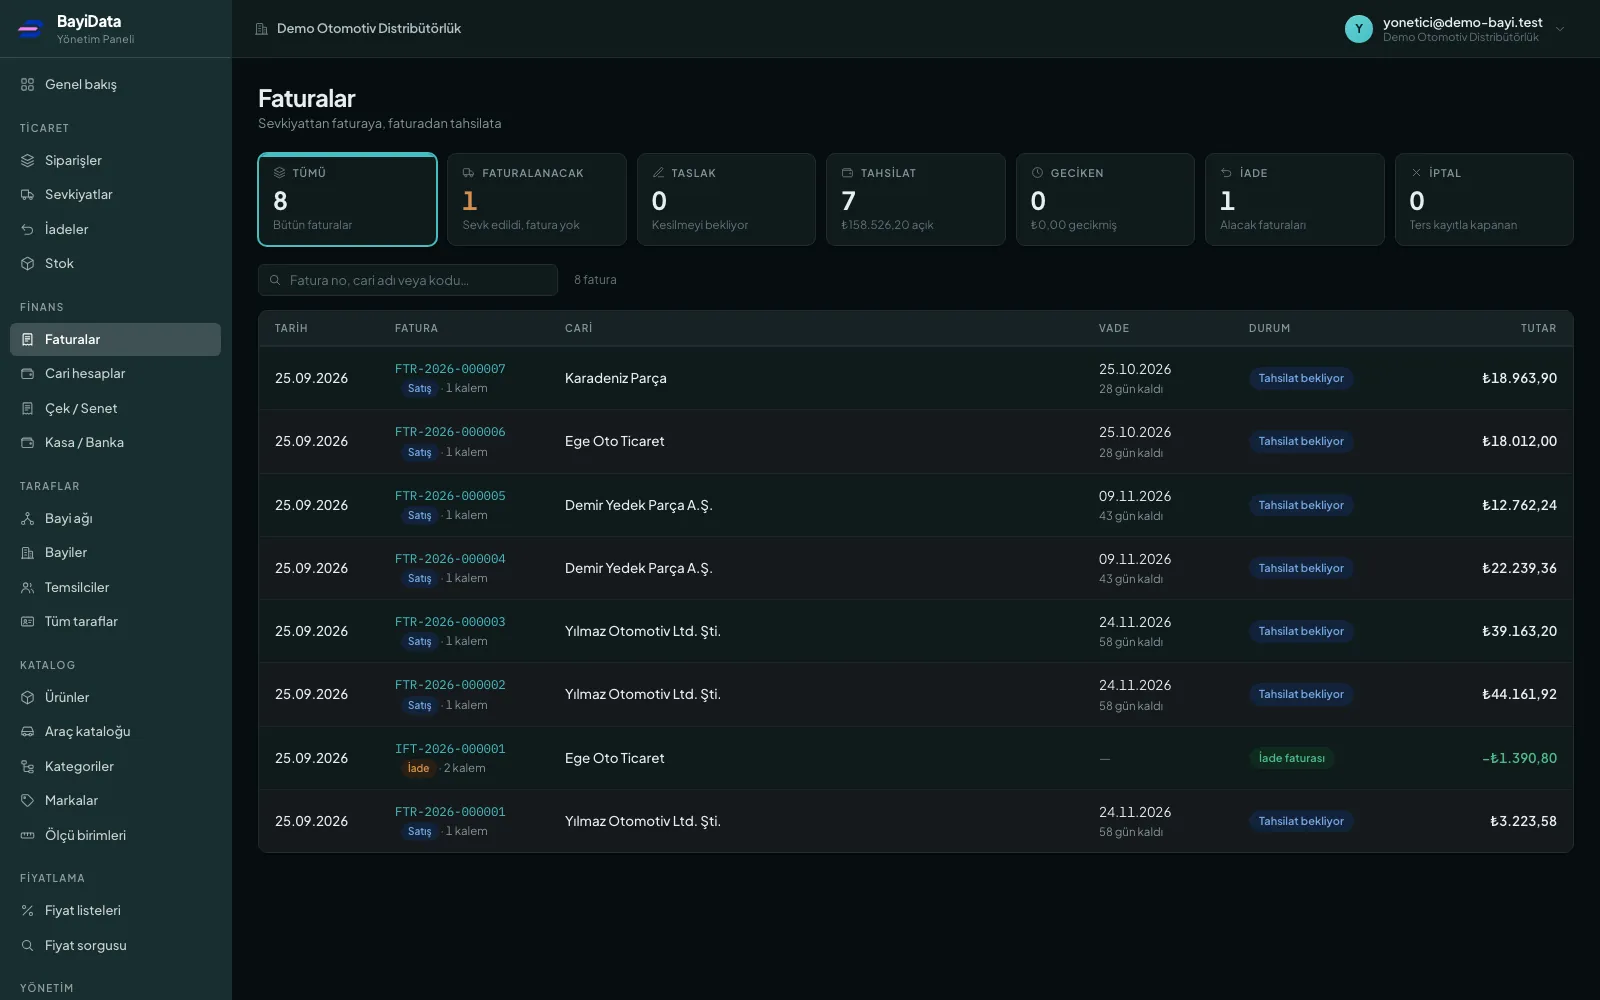Click the Cari hesaplar sidebar icon
The width and height of the screenshot is (1600, 1000).
tap(28, 374)
